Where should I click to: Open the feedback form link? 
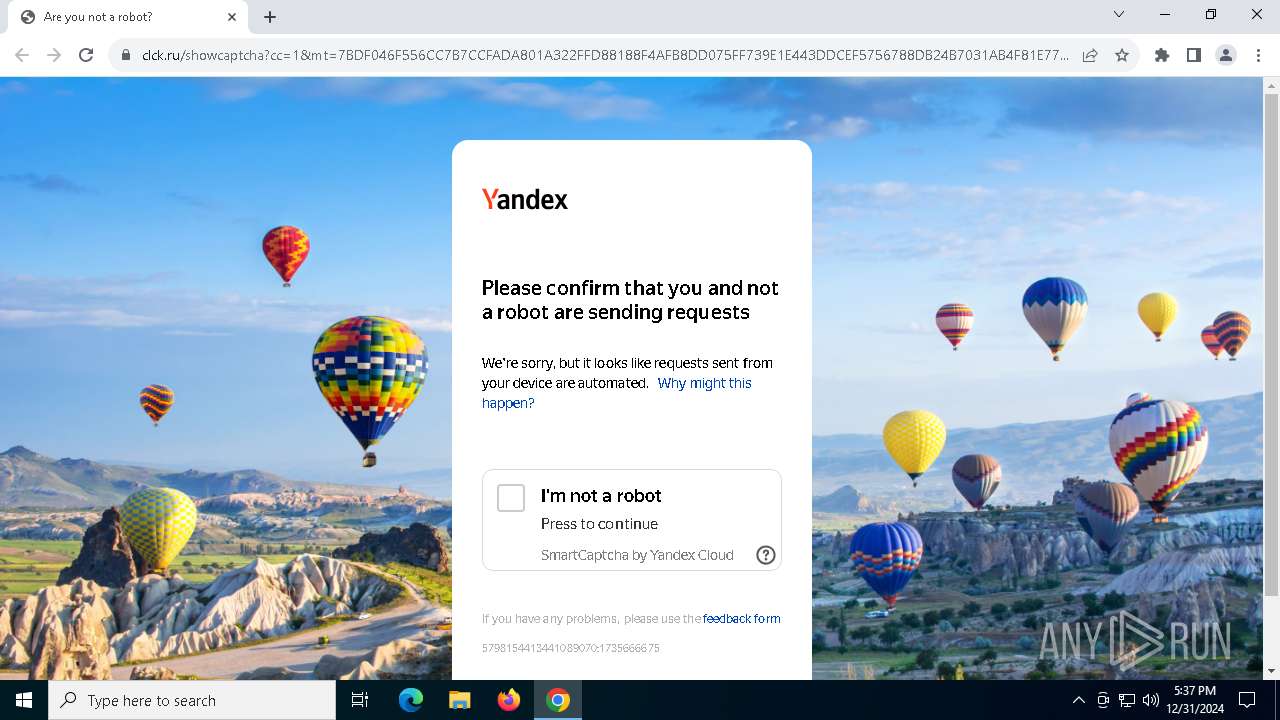click(x=741, y=619)
